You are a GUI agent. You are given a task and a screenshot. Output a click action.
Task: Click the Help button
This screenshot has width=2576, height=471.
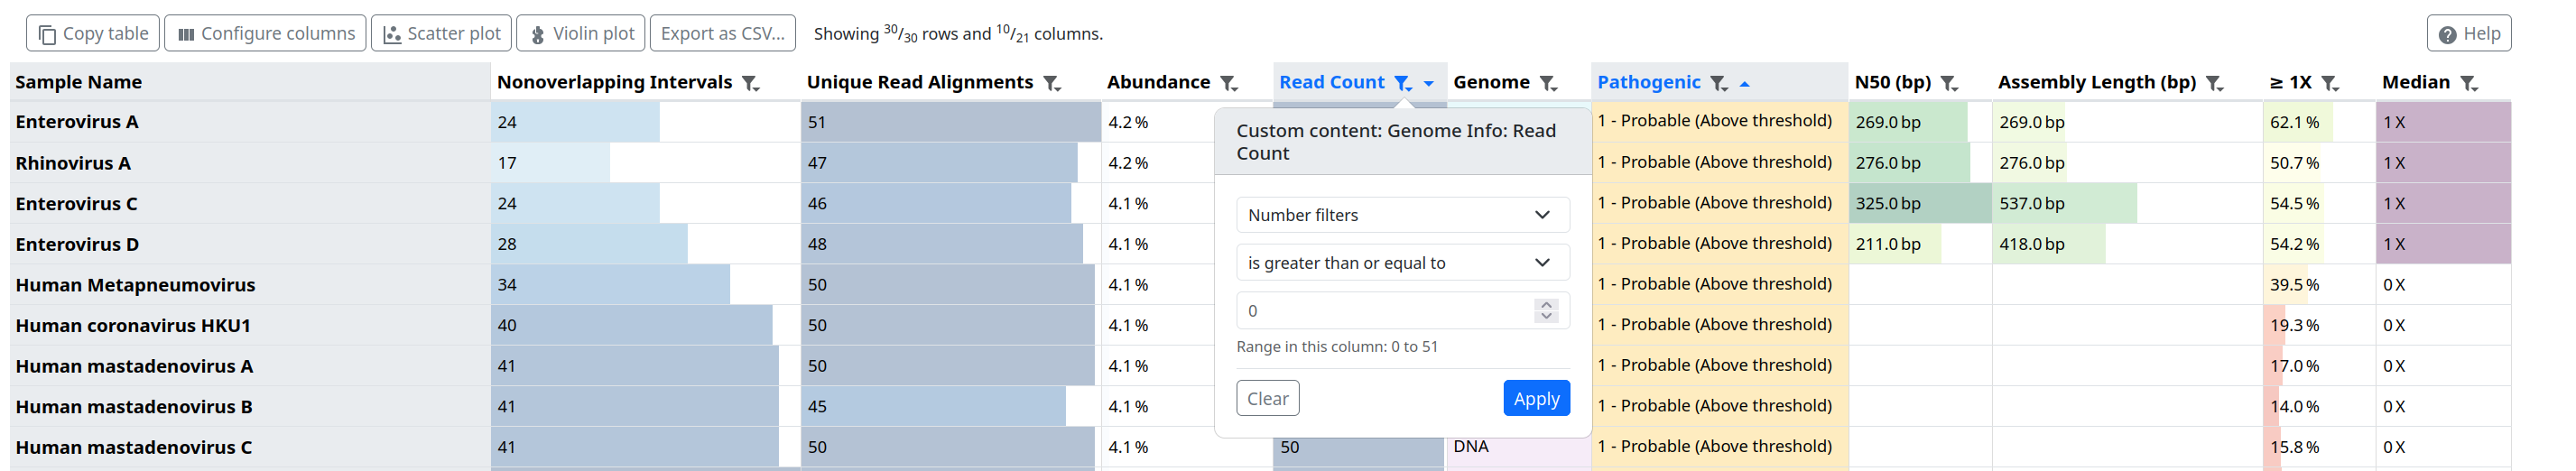pyautogui.click(x=2468, y=33)
